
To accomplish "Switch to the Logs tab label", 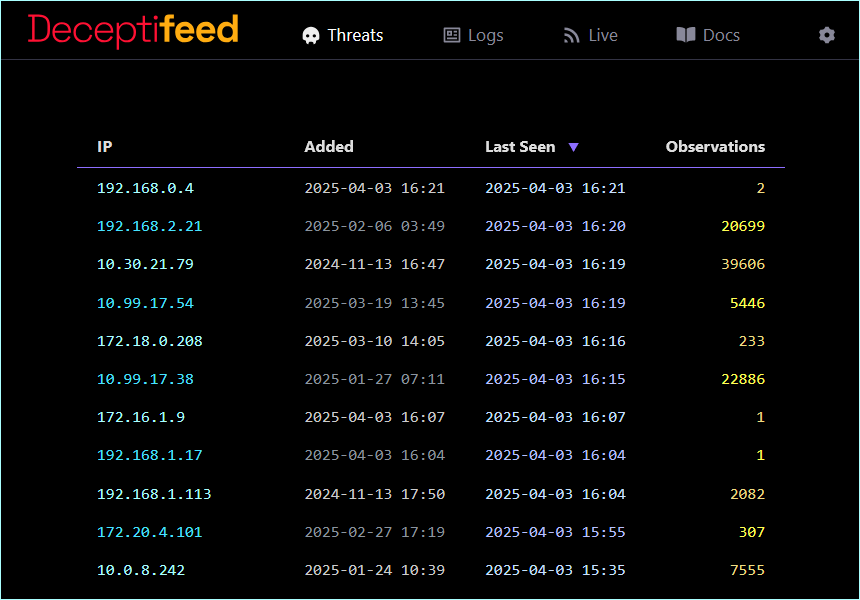I will [485, 36].
